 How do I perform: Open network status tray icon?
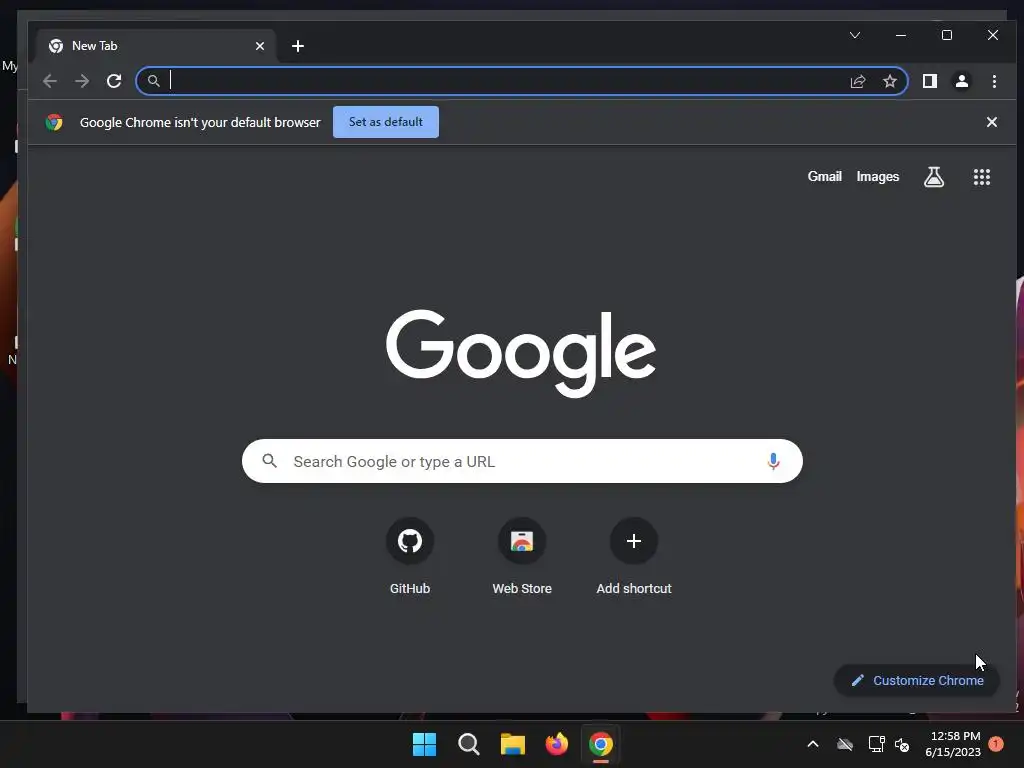click(x=876, y=744)
